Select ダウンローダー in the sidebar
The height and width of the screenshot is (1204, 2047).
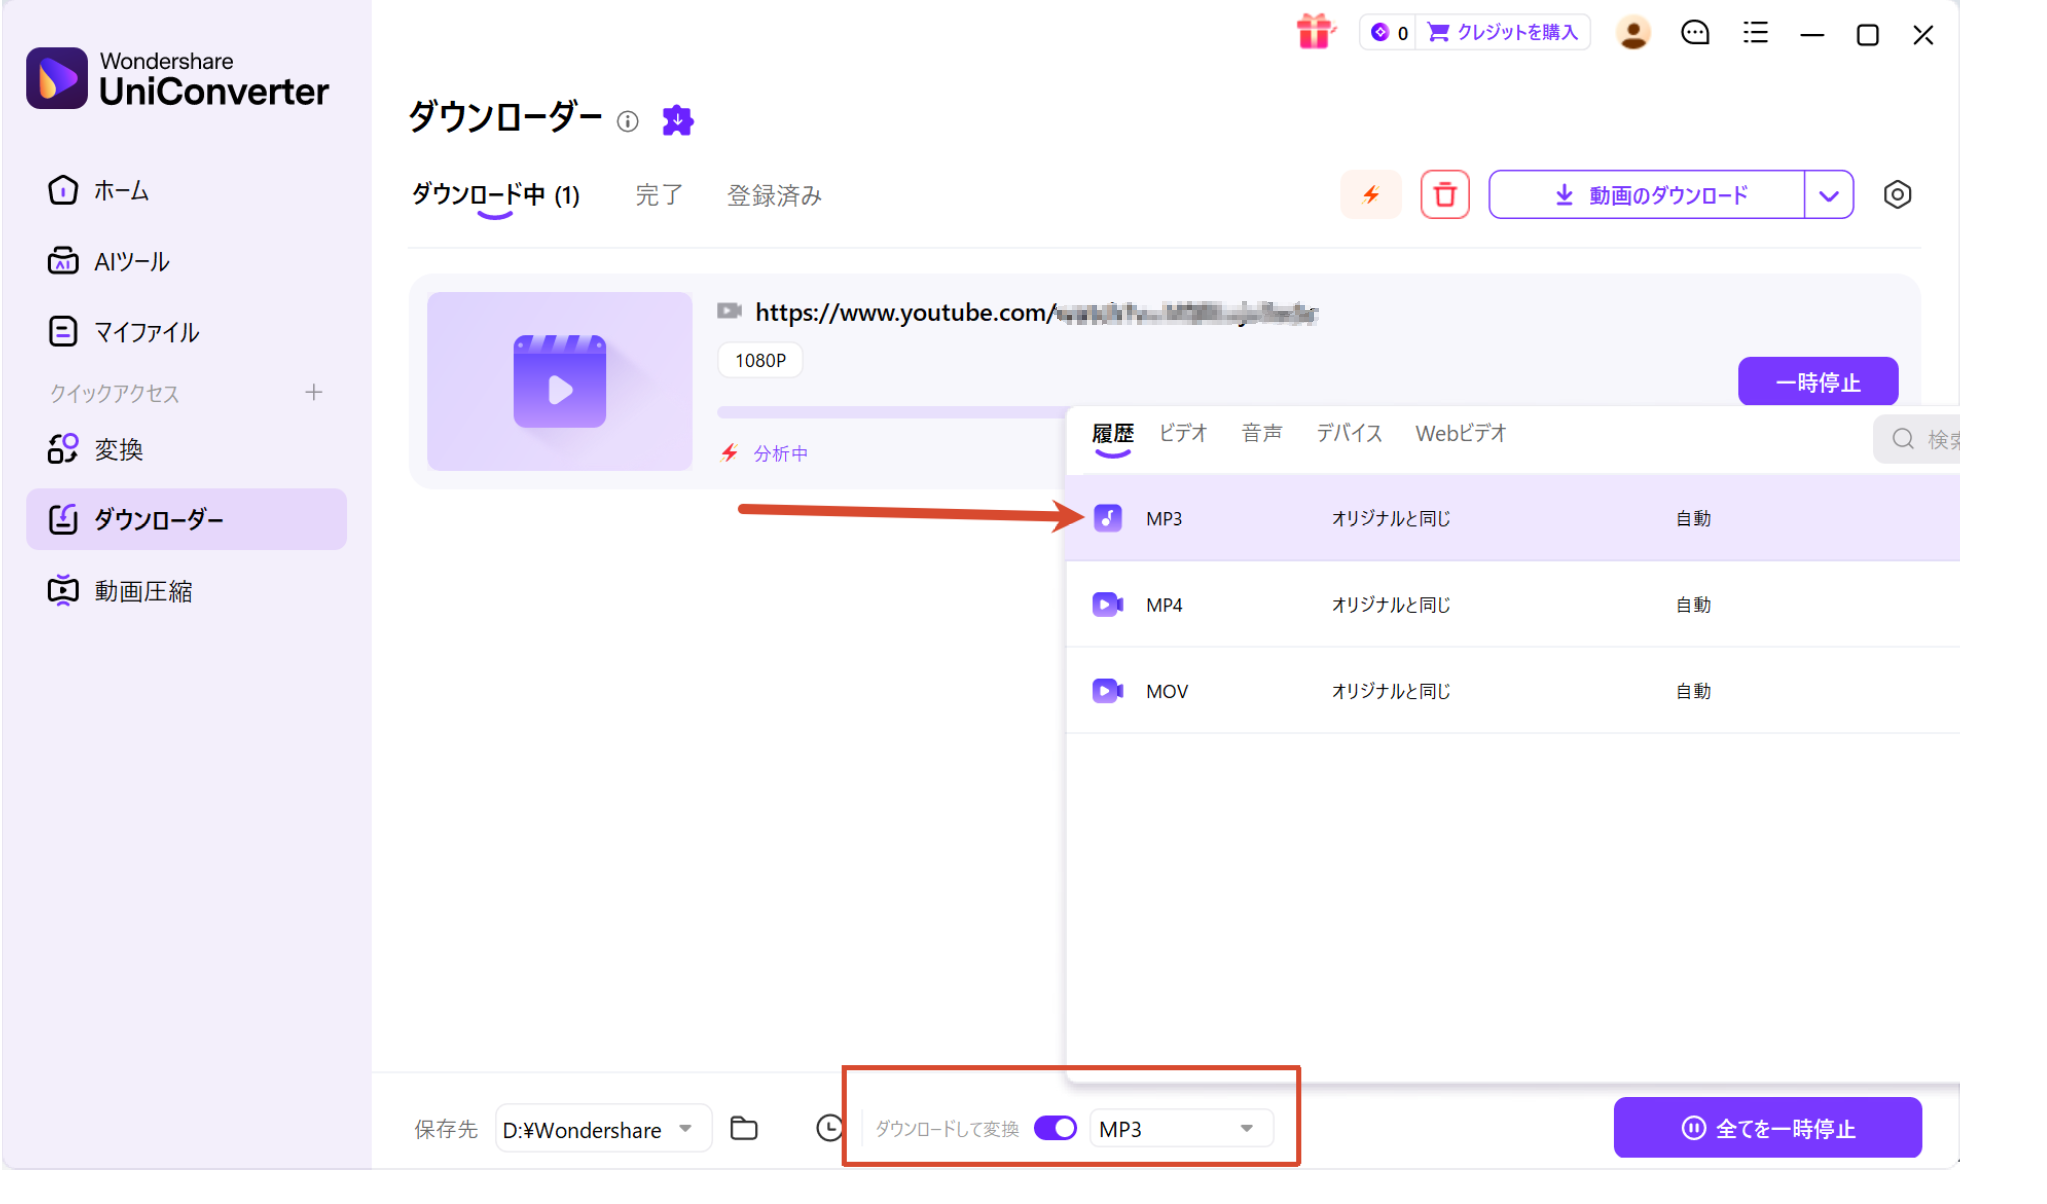(x=186, y=519)
